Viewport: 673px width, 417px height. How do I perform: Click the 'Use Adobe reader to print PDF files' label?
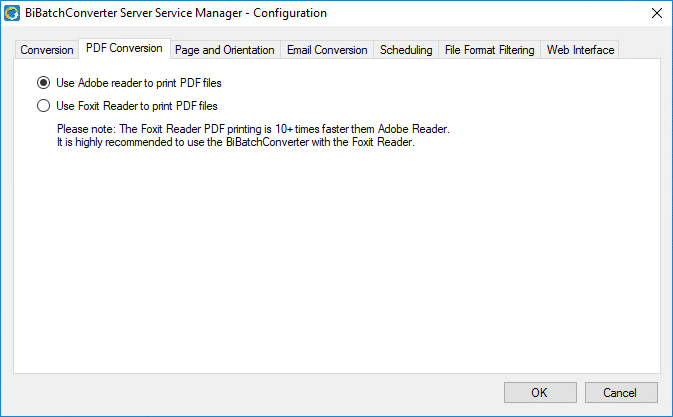coord(139,83)
